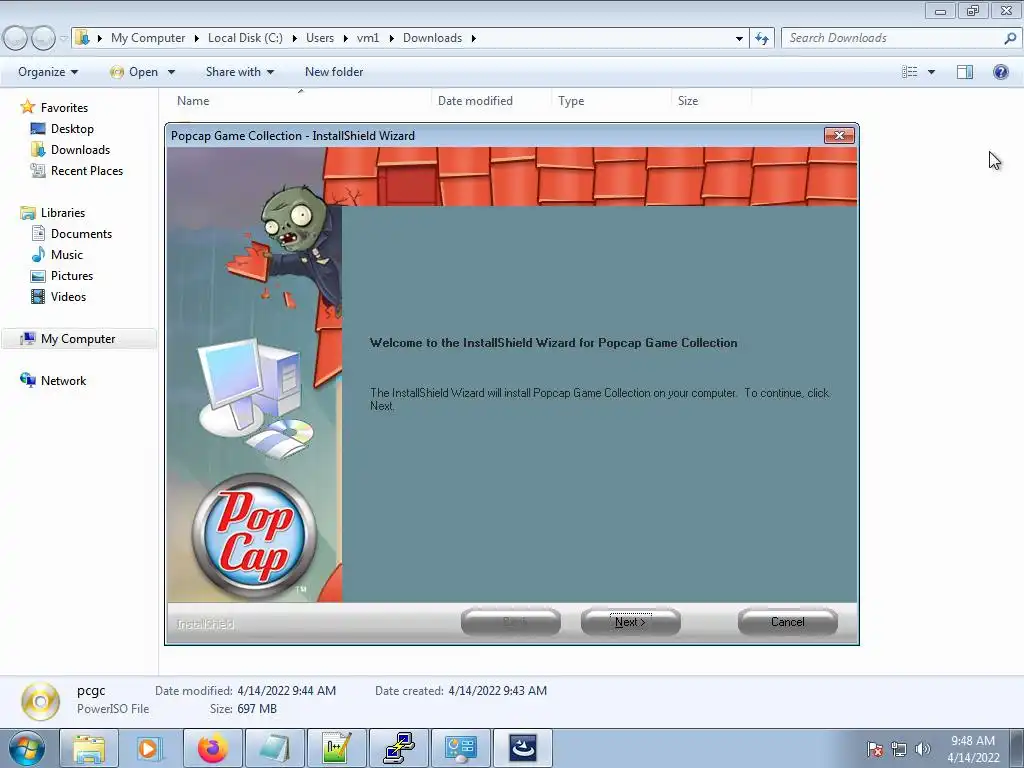Open the Action Center flag in tray
Image resolution: width=1024 pixels, height=768 pixels.
(875, 749)
